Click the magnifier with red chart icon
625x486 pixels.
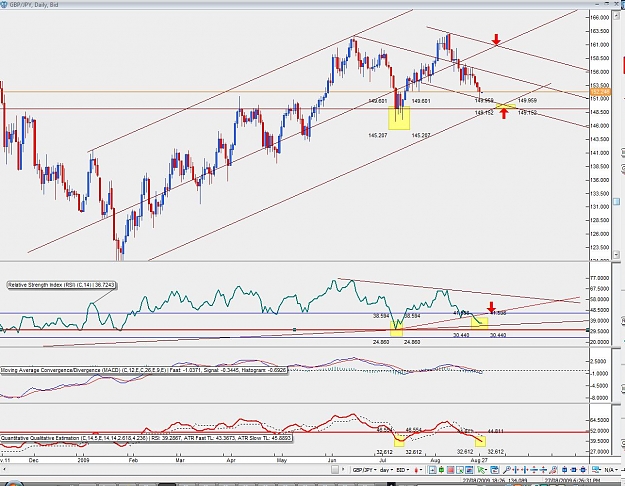point(553,470)
